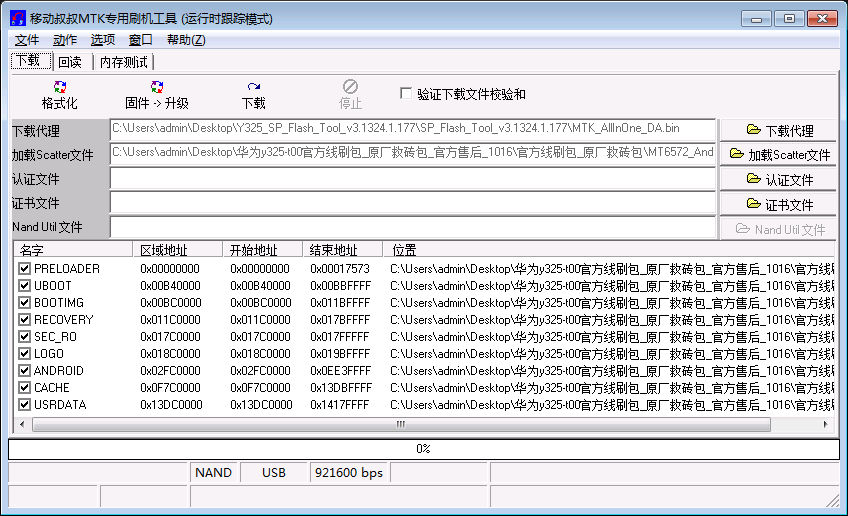Click the Certificate file (证书文件) button
The width and height of the screenshot is (848, 516).
[x=779, y=204]
